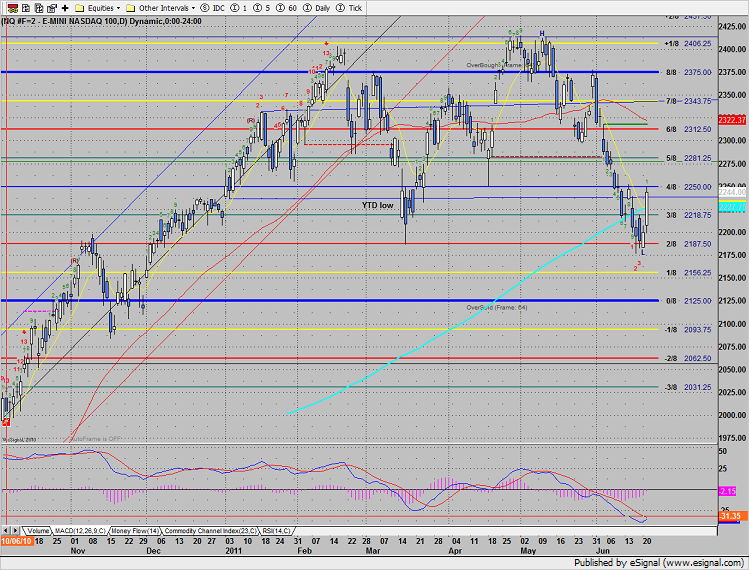This screenshot has width=749, height=570.
Task: Click the cyan 2227.70 price label
Action: click(x=732, y=207)
